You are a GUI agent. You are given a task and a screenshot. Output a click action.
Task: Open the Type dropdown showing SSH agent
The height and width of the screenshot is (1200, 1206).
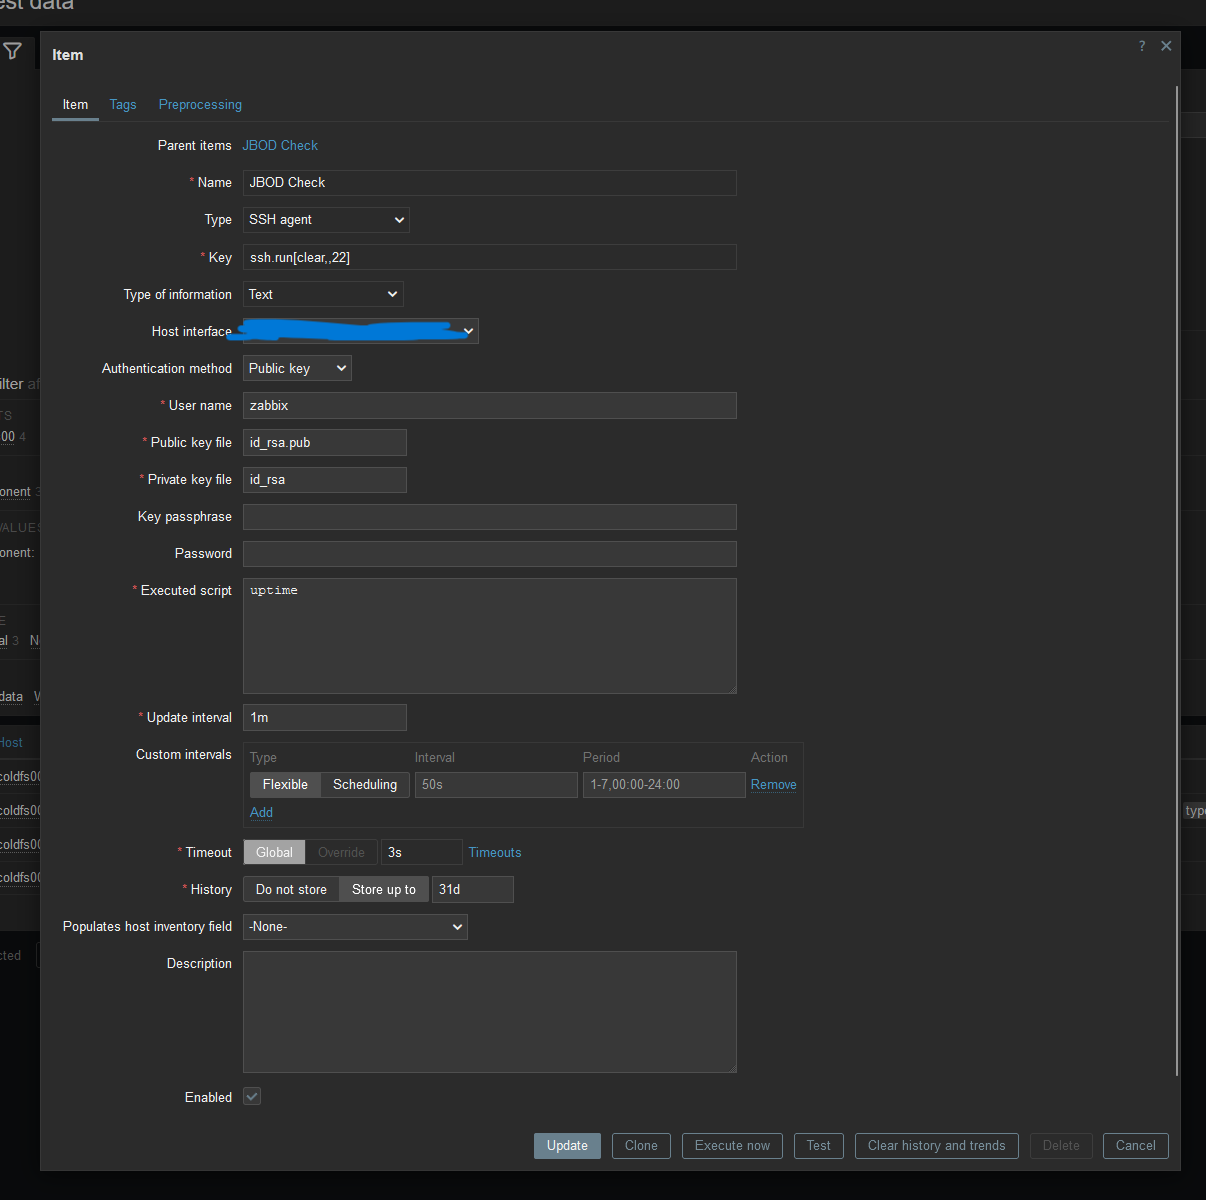click(326, 220)
